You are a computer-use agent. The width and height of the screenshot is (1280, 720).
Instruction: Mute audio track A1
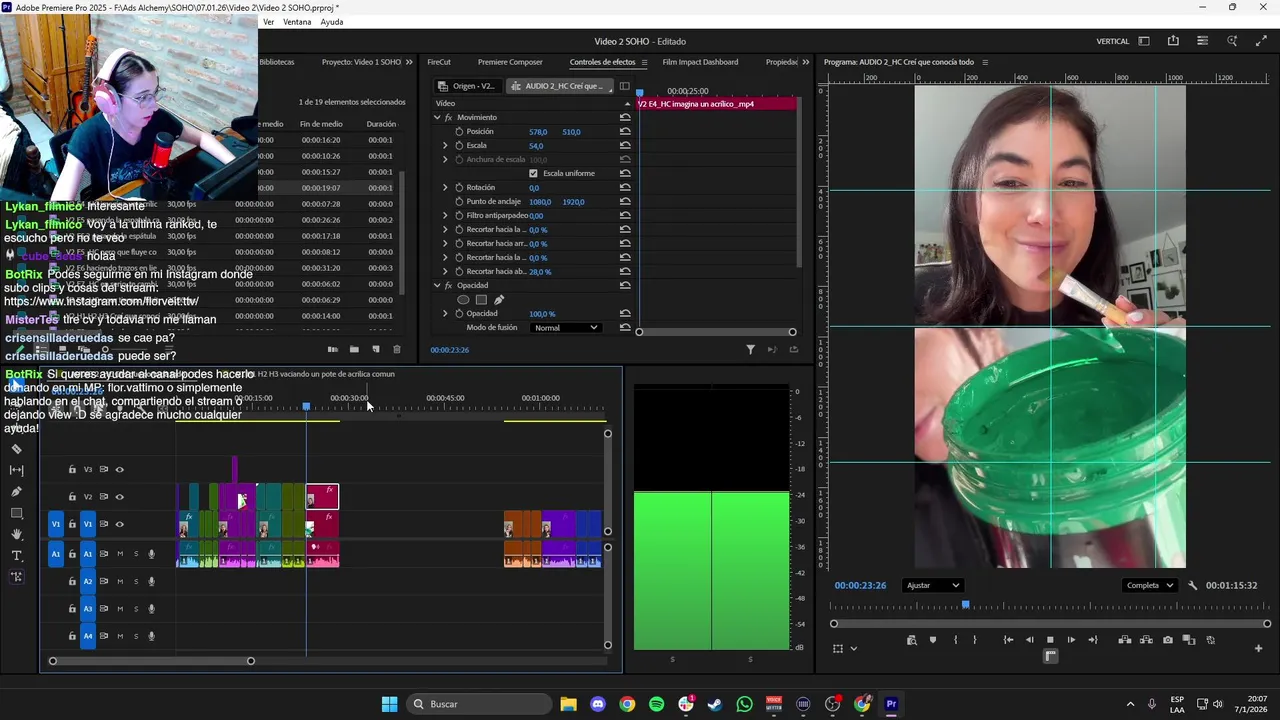pos(120,554)
